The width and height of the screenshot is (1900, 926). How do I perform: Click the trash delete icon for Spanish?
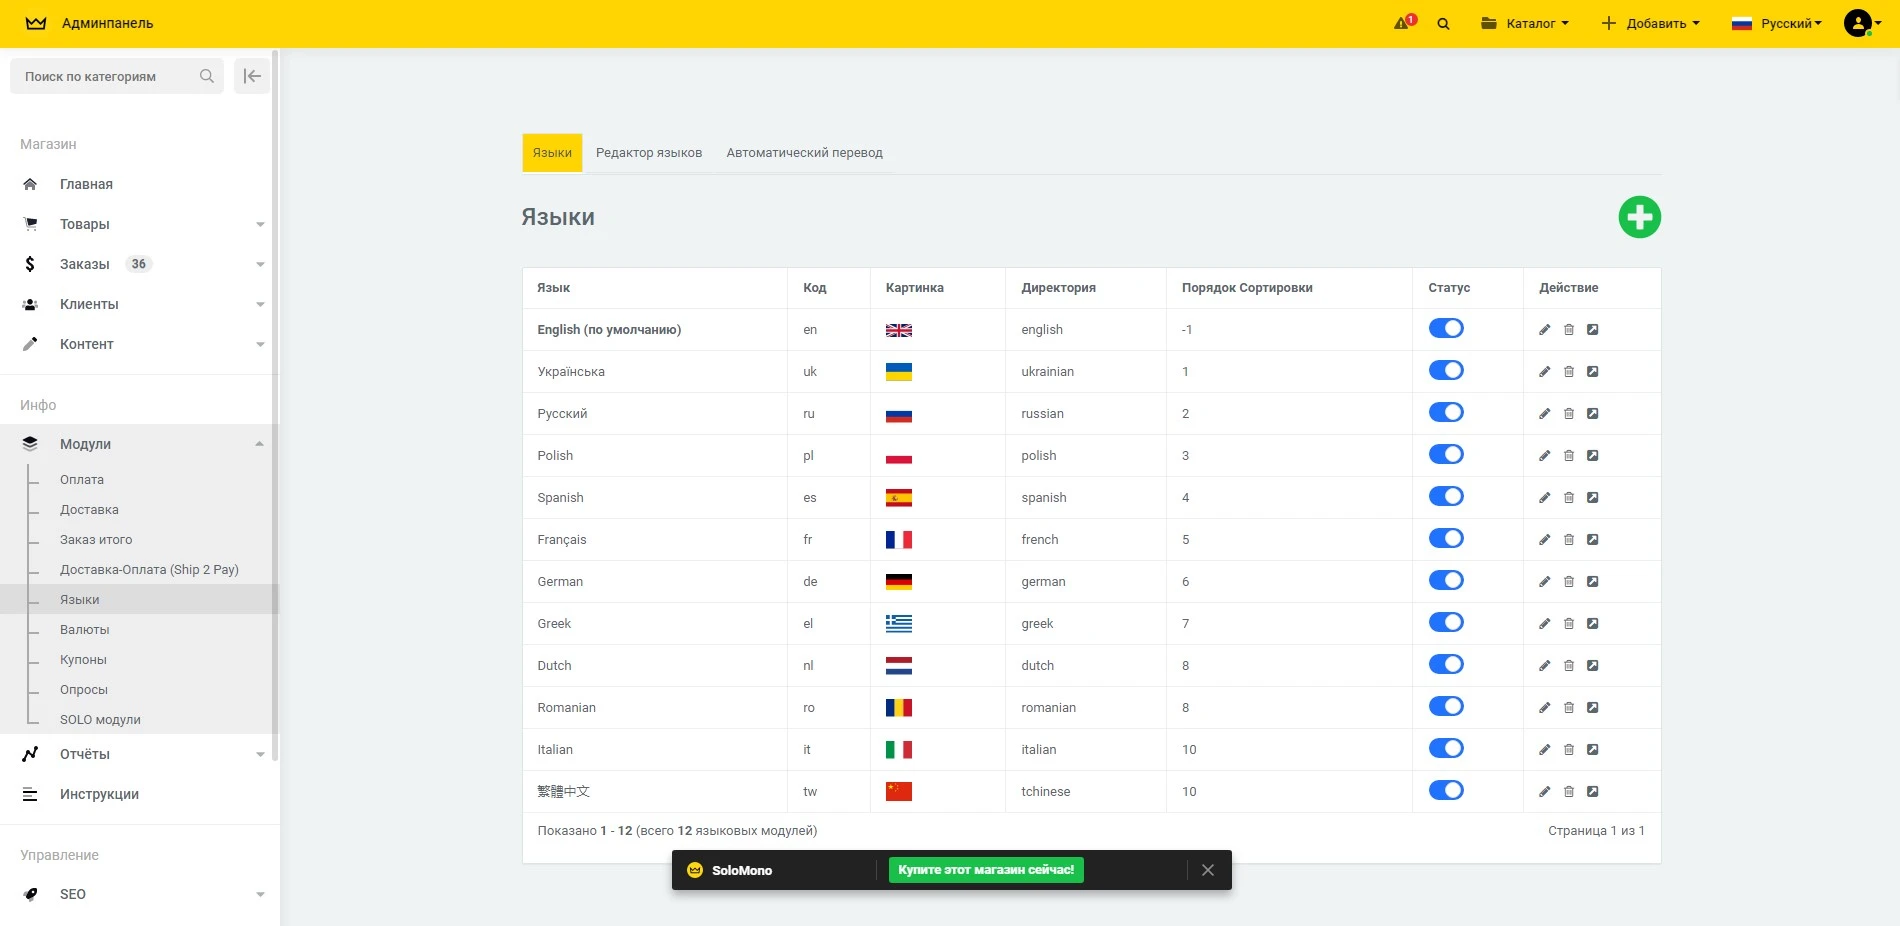point(1568,498)
